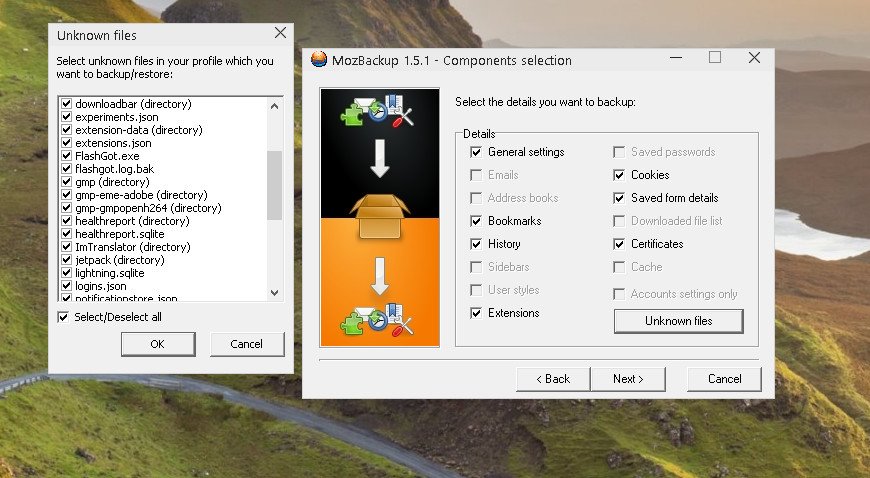Image resolution: width=870 pixels, height=478 pixels.
Task: Click the disabled Sidebars checkbox
Action: (x=476, y=267)
